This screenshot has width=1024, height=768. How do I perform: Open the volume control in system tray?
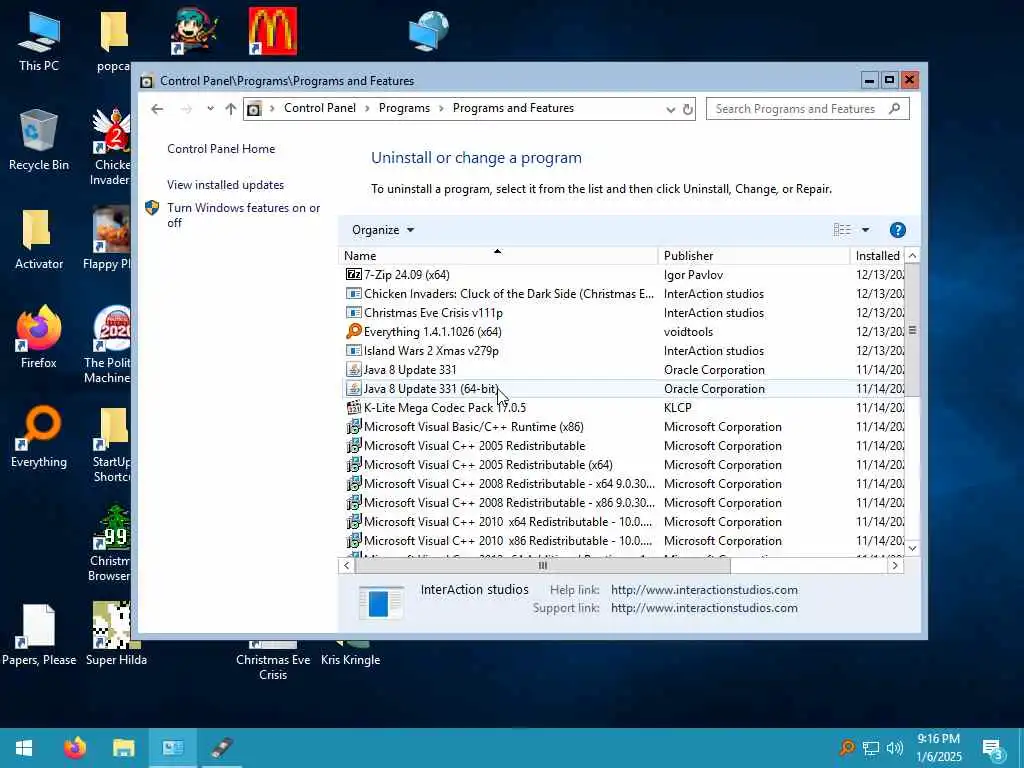point(895,748)
